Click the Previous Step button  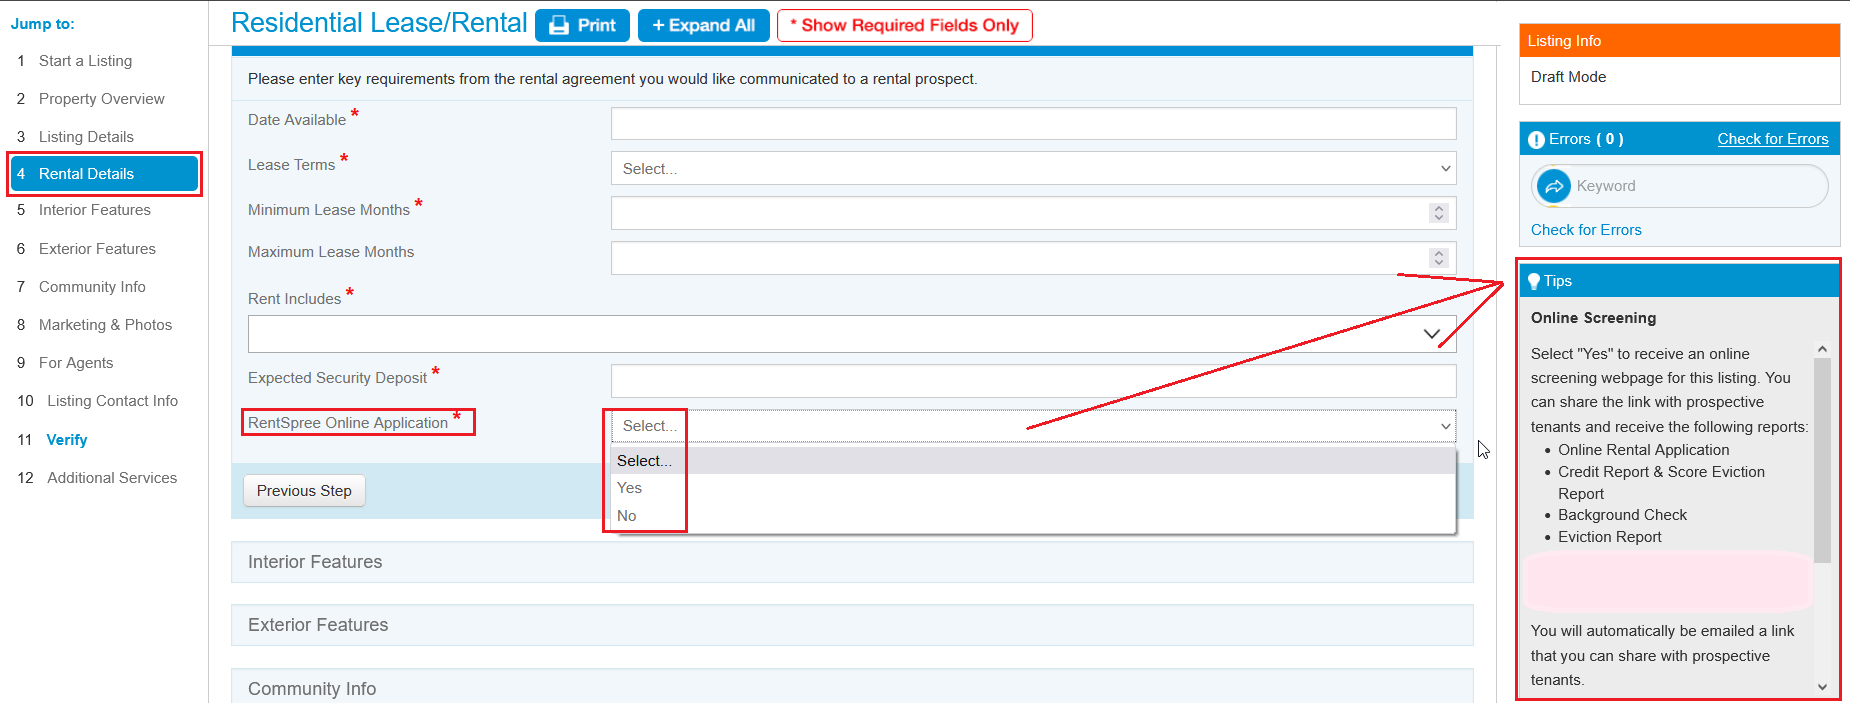coord(304,491)
